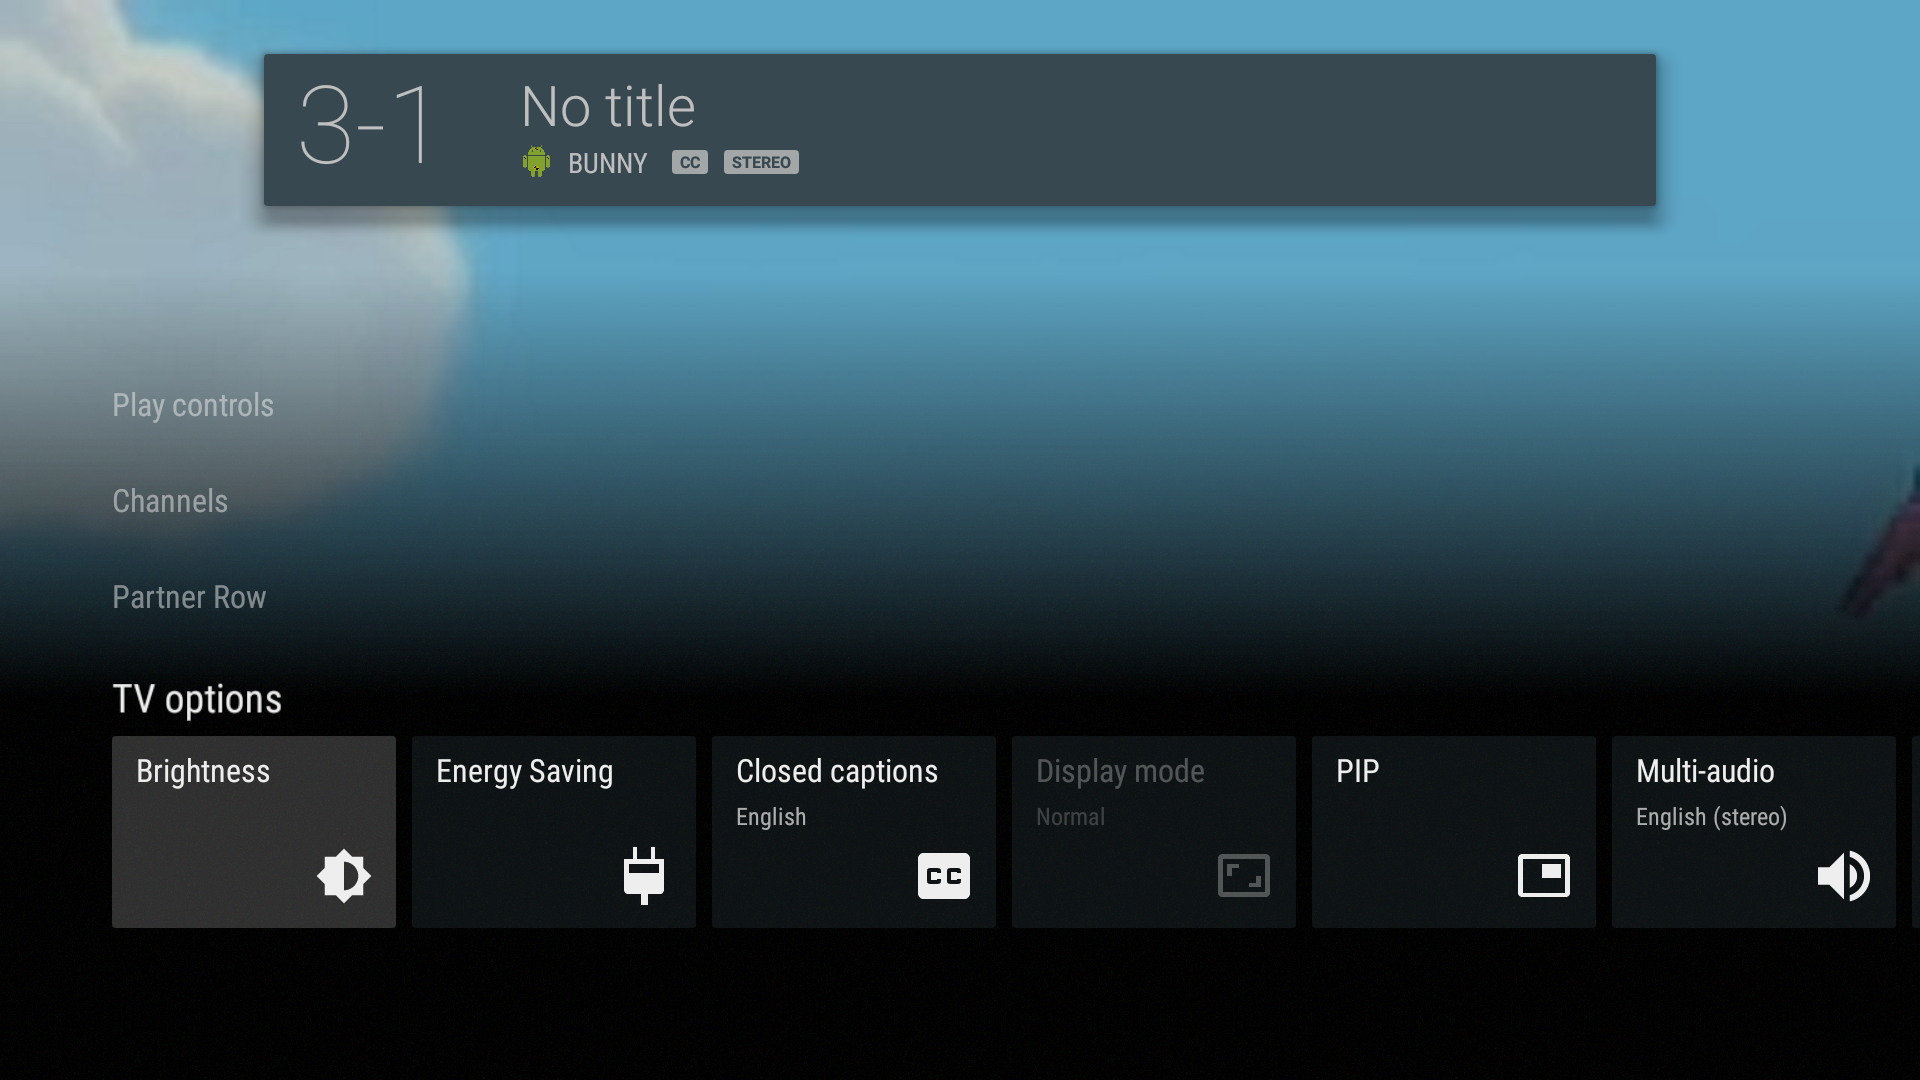Select the Brightness TV option
Image resolution: width=1920 pixels, height=1080 pixels.
(x=253, y=832)
